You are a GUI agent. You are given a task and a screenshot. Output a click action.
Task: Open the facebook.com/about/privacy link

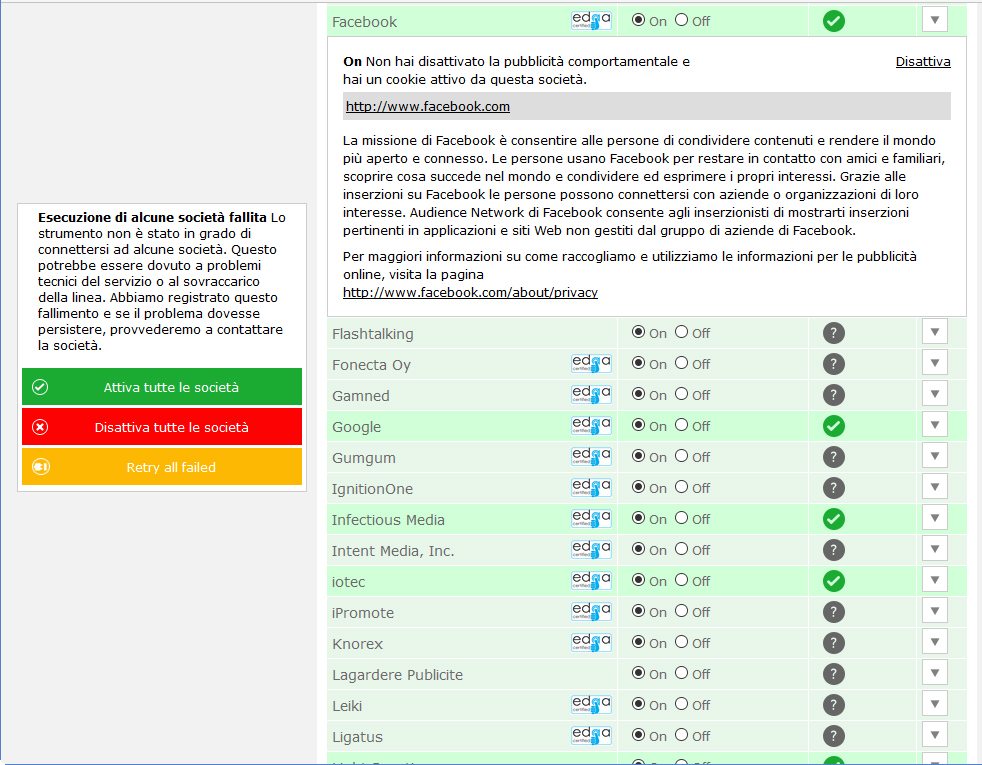coord(470,293)
